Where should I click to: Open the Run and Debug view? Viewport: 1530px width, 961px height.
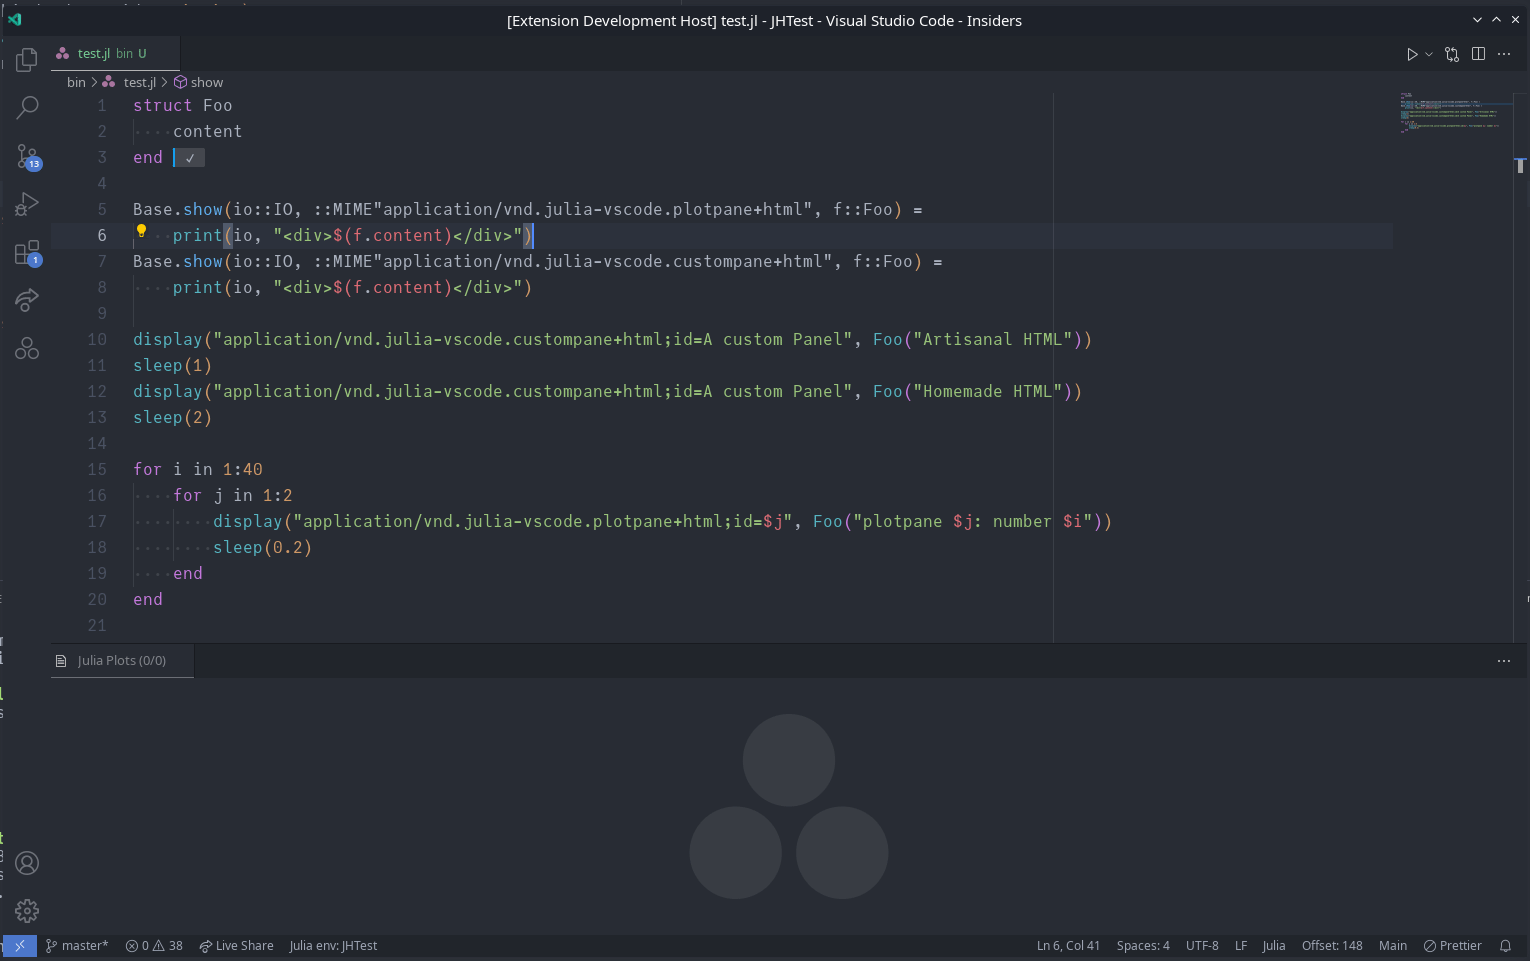click(x=27, y=204)
